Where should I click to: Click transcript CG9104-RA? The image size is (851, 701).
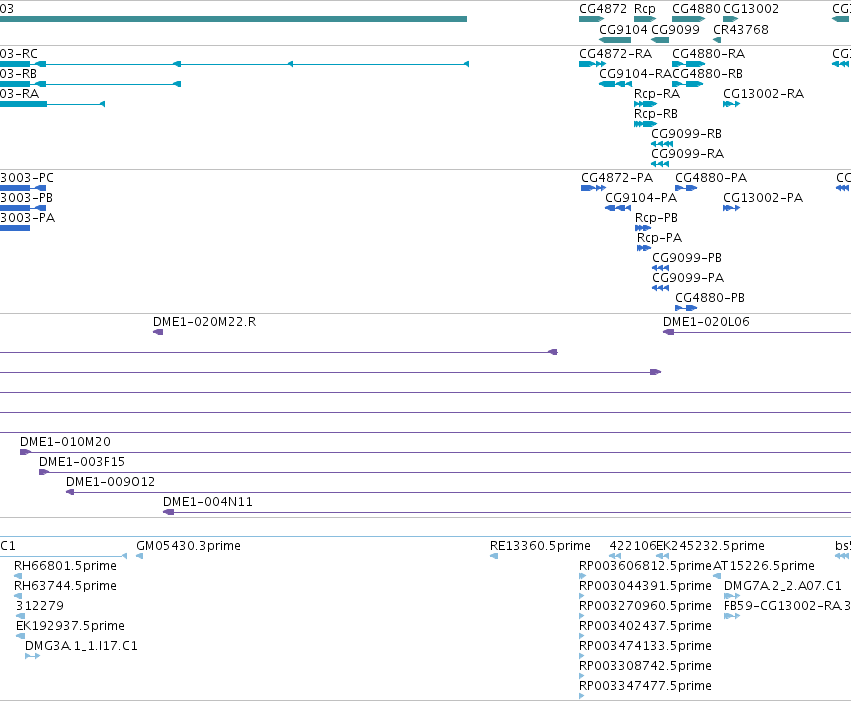(x=615, y=84)
